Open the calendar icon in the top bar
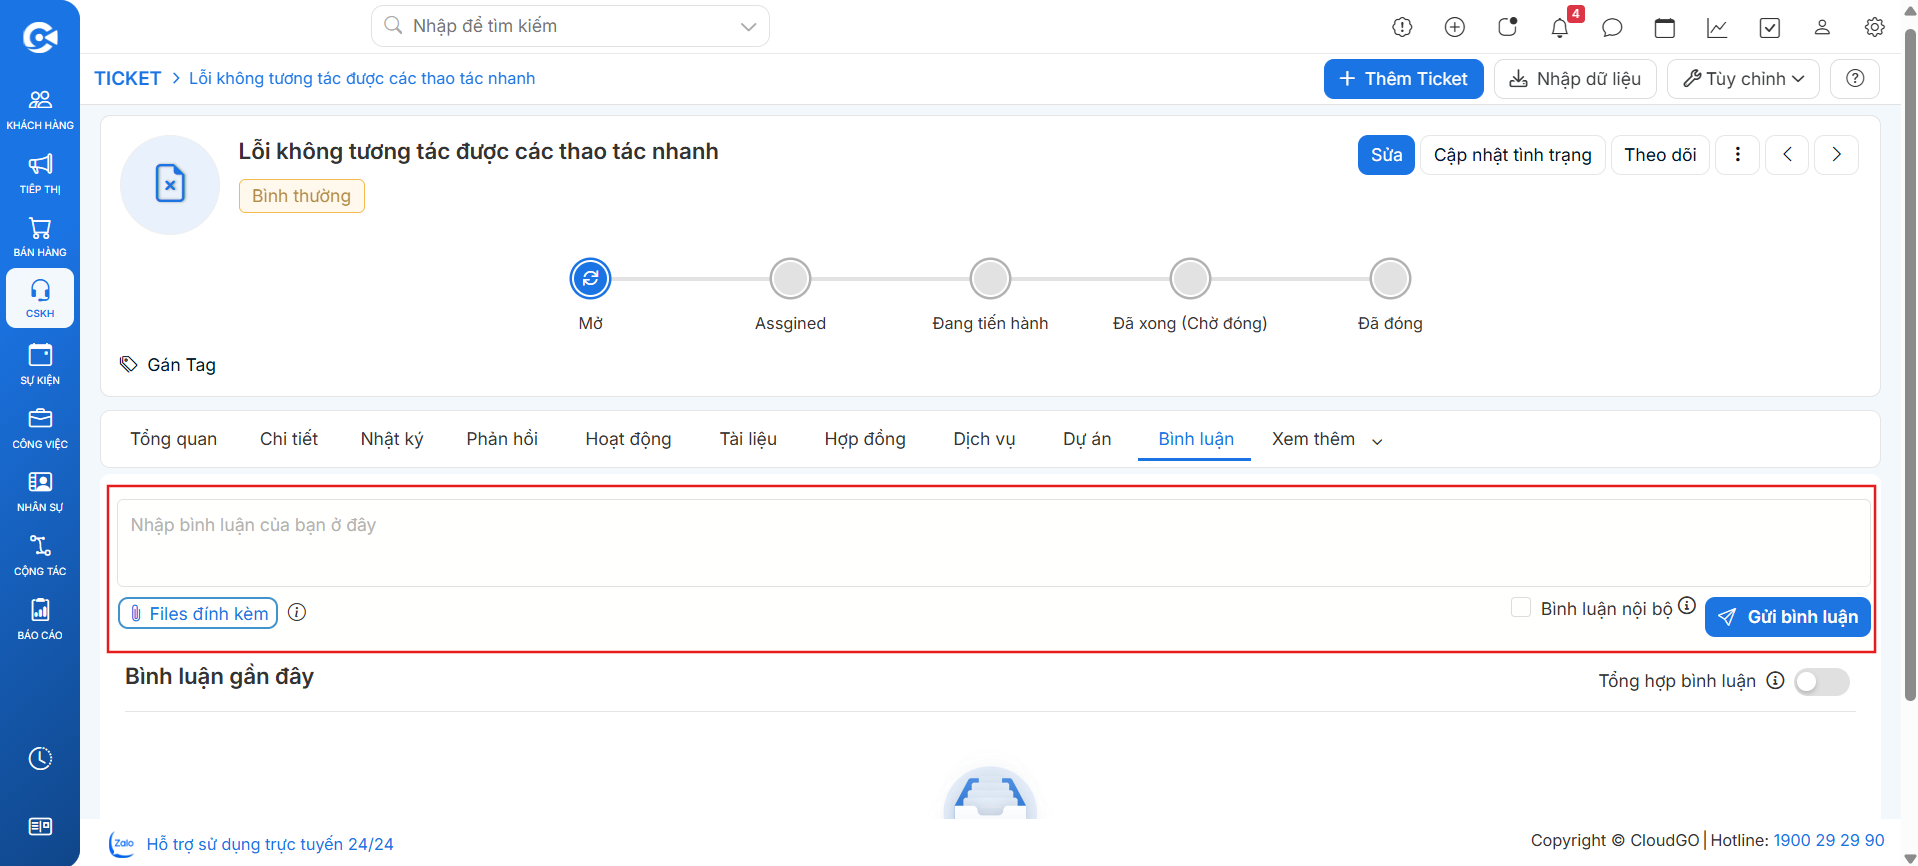This screenshot has width=1918, height=866. [1665, 27]
